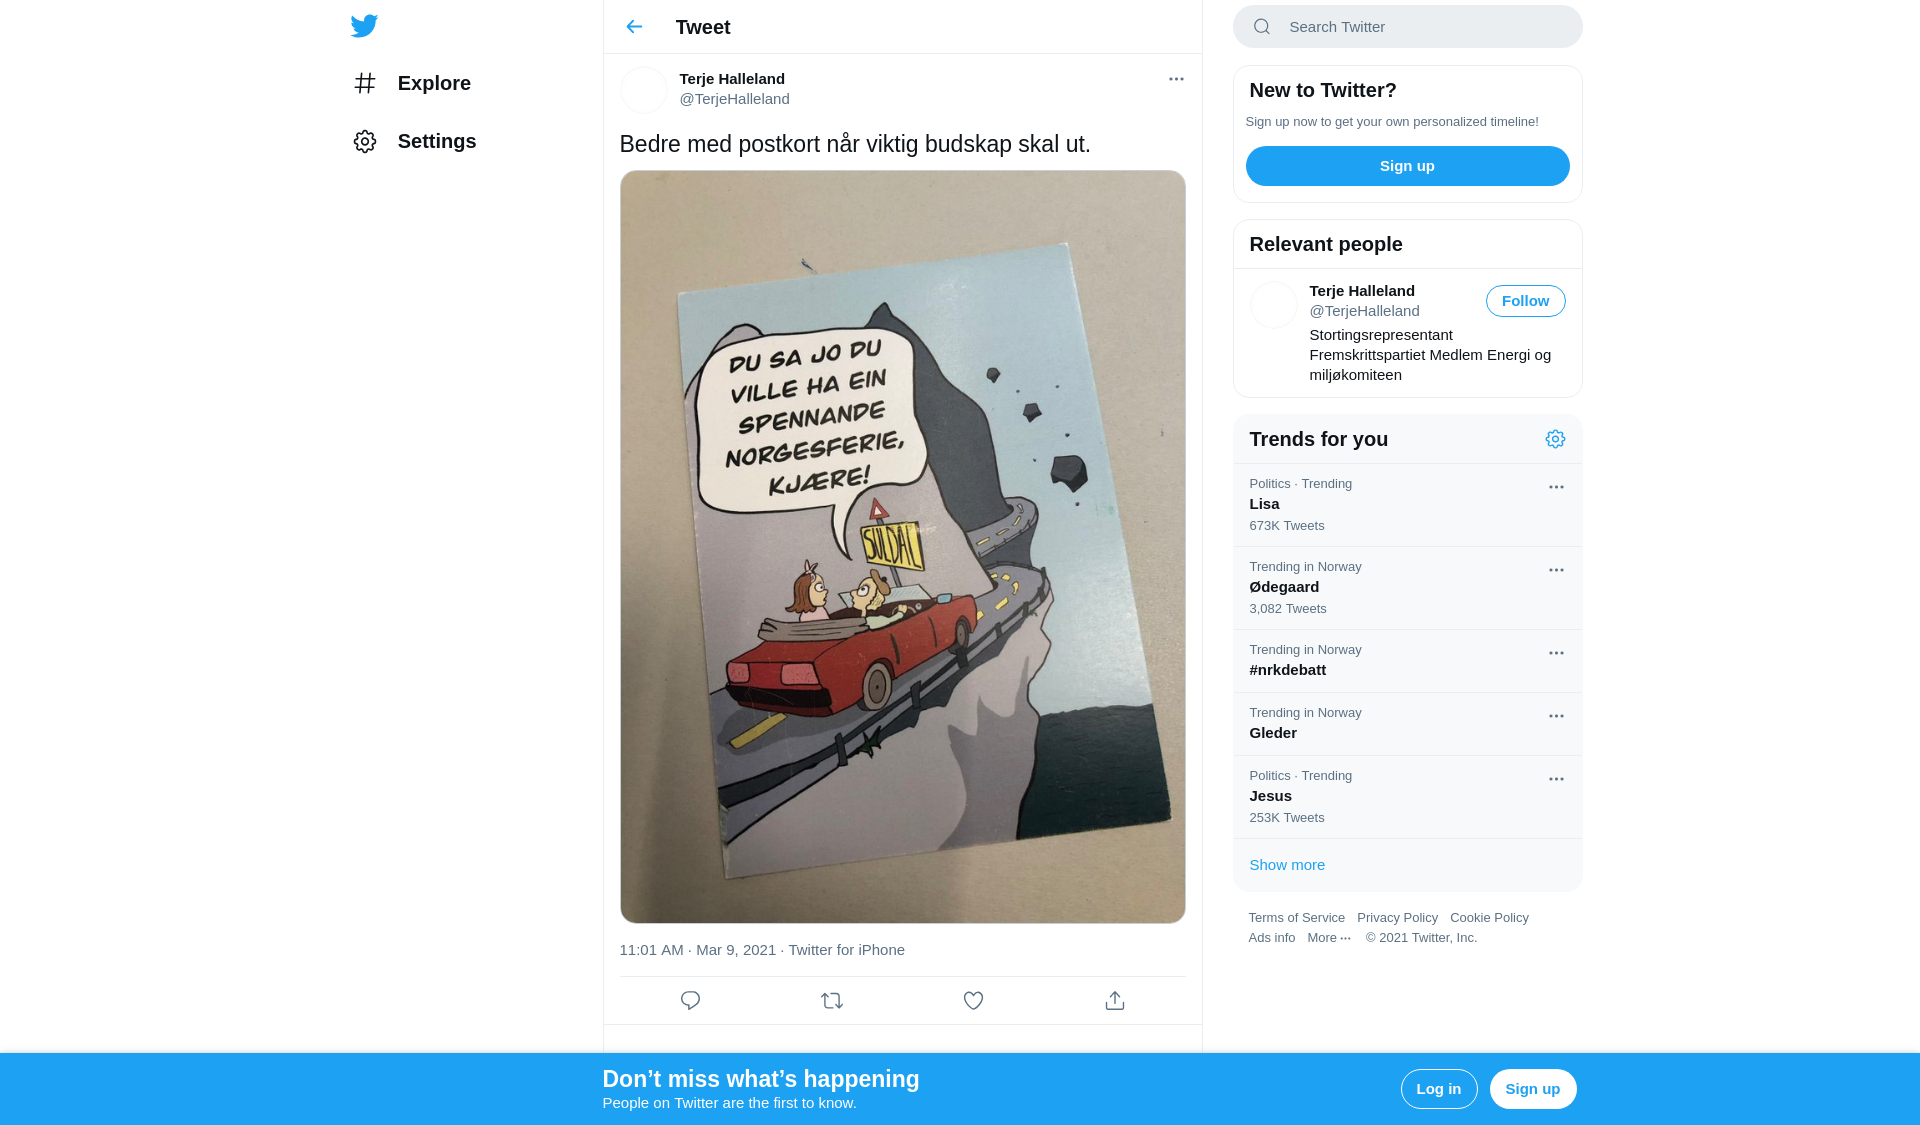Open the More footer menu
This screenshot has height=1125, width=1920.
(1329, 938)
